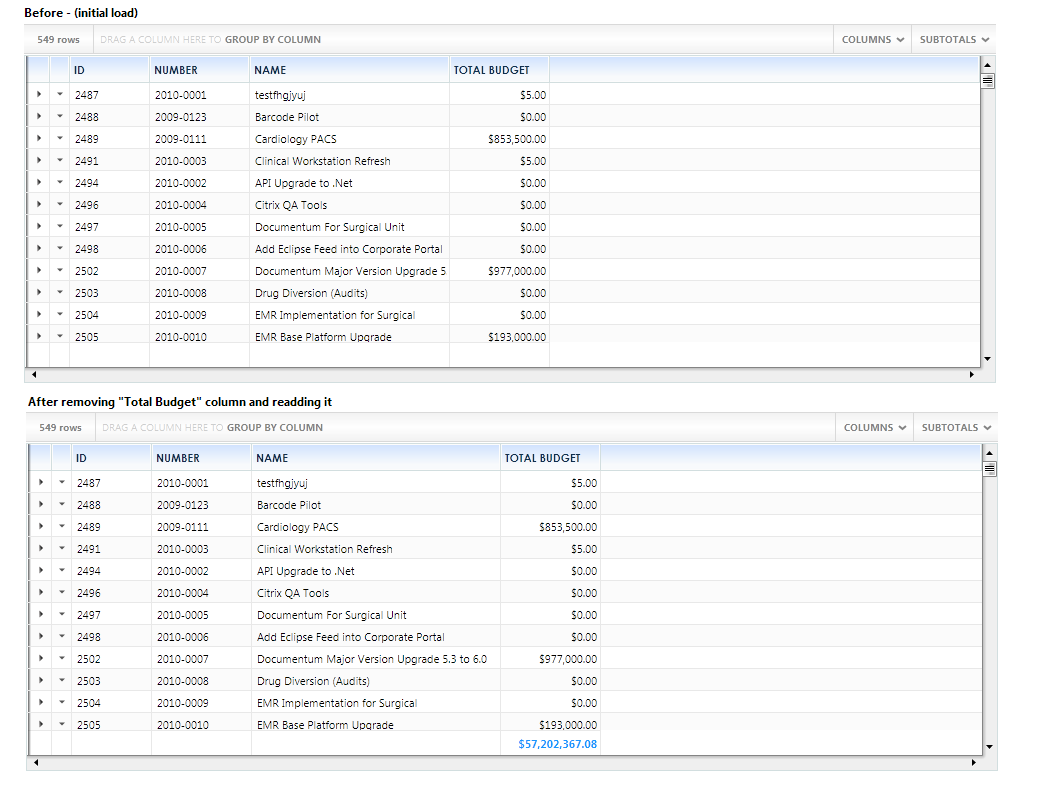Screen dimensions: 1041x802
Task: Open the SUBTOTALS dropdown in the Before grid
Action: [x=954, y=40]
